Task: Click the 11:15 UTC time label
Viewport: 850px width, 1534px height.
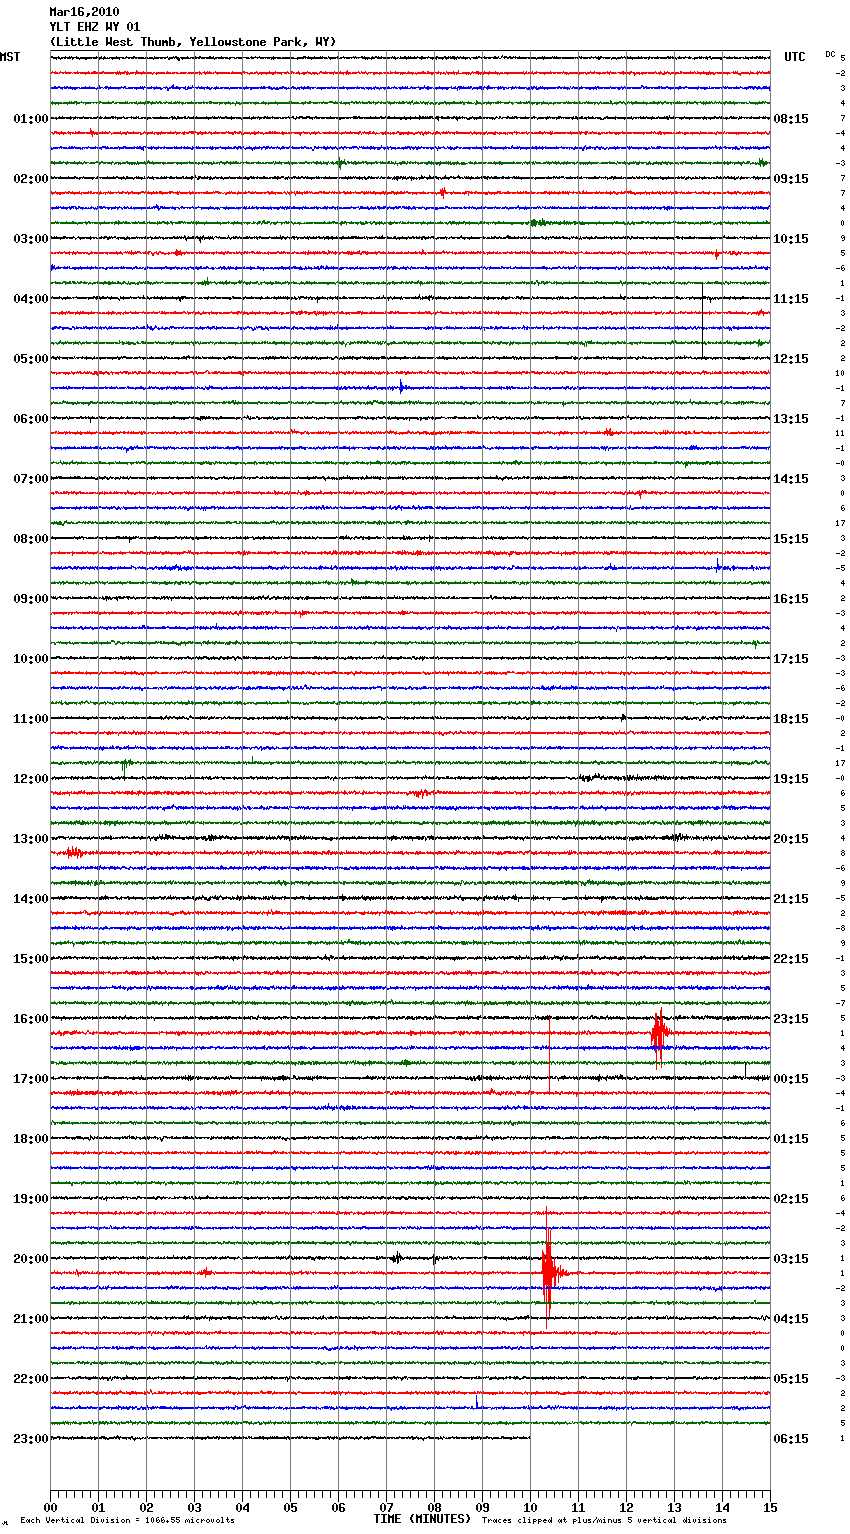Action: pos(791,299)
